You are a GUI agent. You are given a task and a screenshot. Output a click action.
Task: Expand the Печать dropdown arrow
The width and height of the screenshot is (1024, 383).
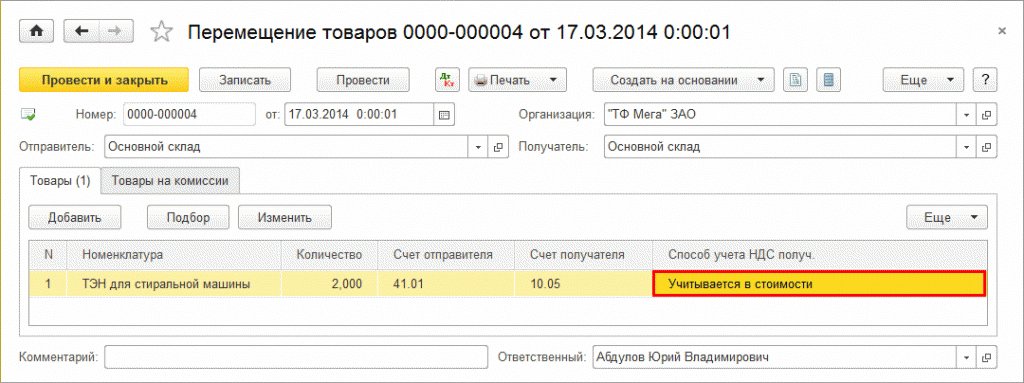pos(552,80)
